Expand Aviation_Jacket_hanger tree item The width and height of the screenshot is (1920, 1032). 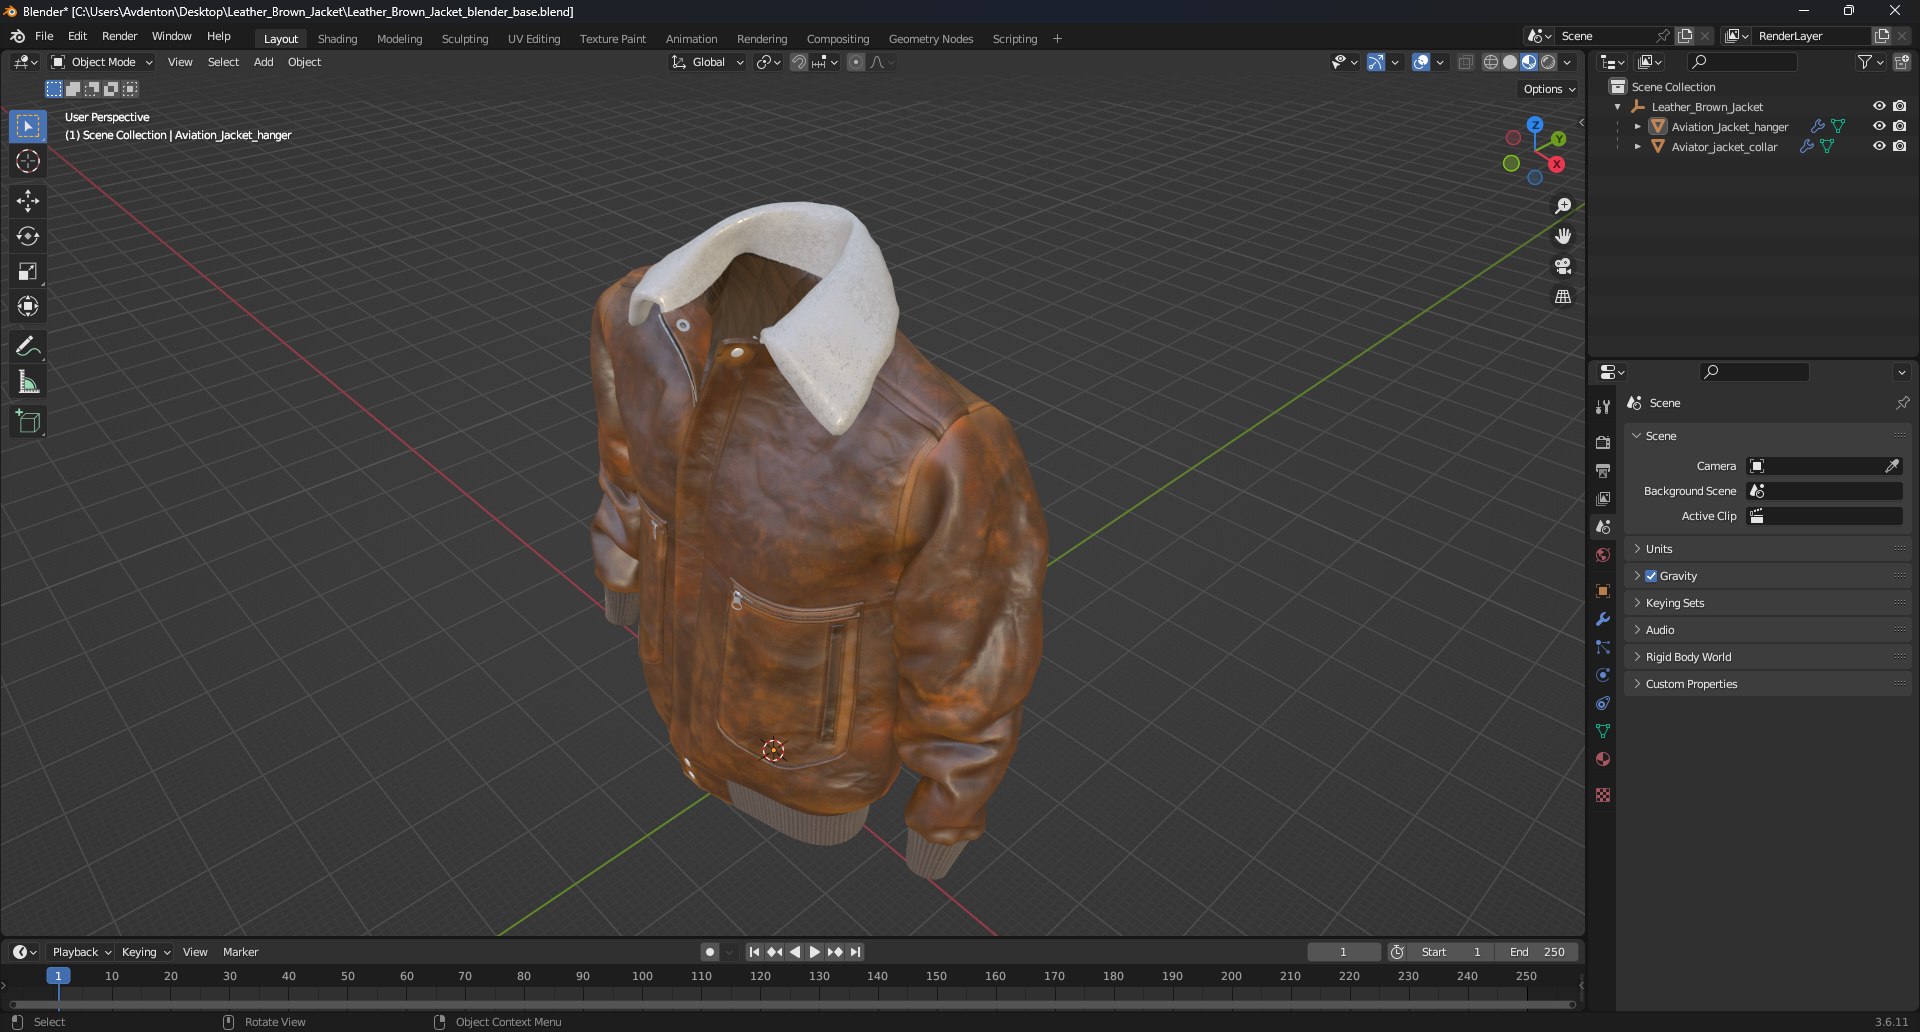click(x=1637, y=127)
